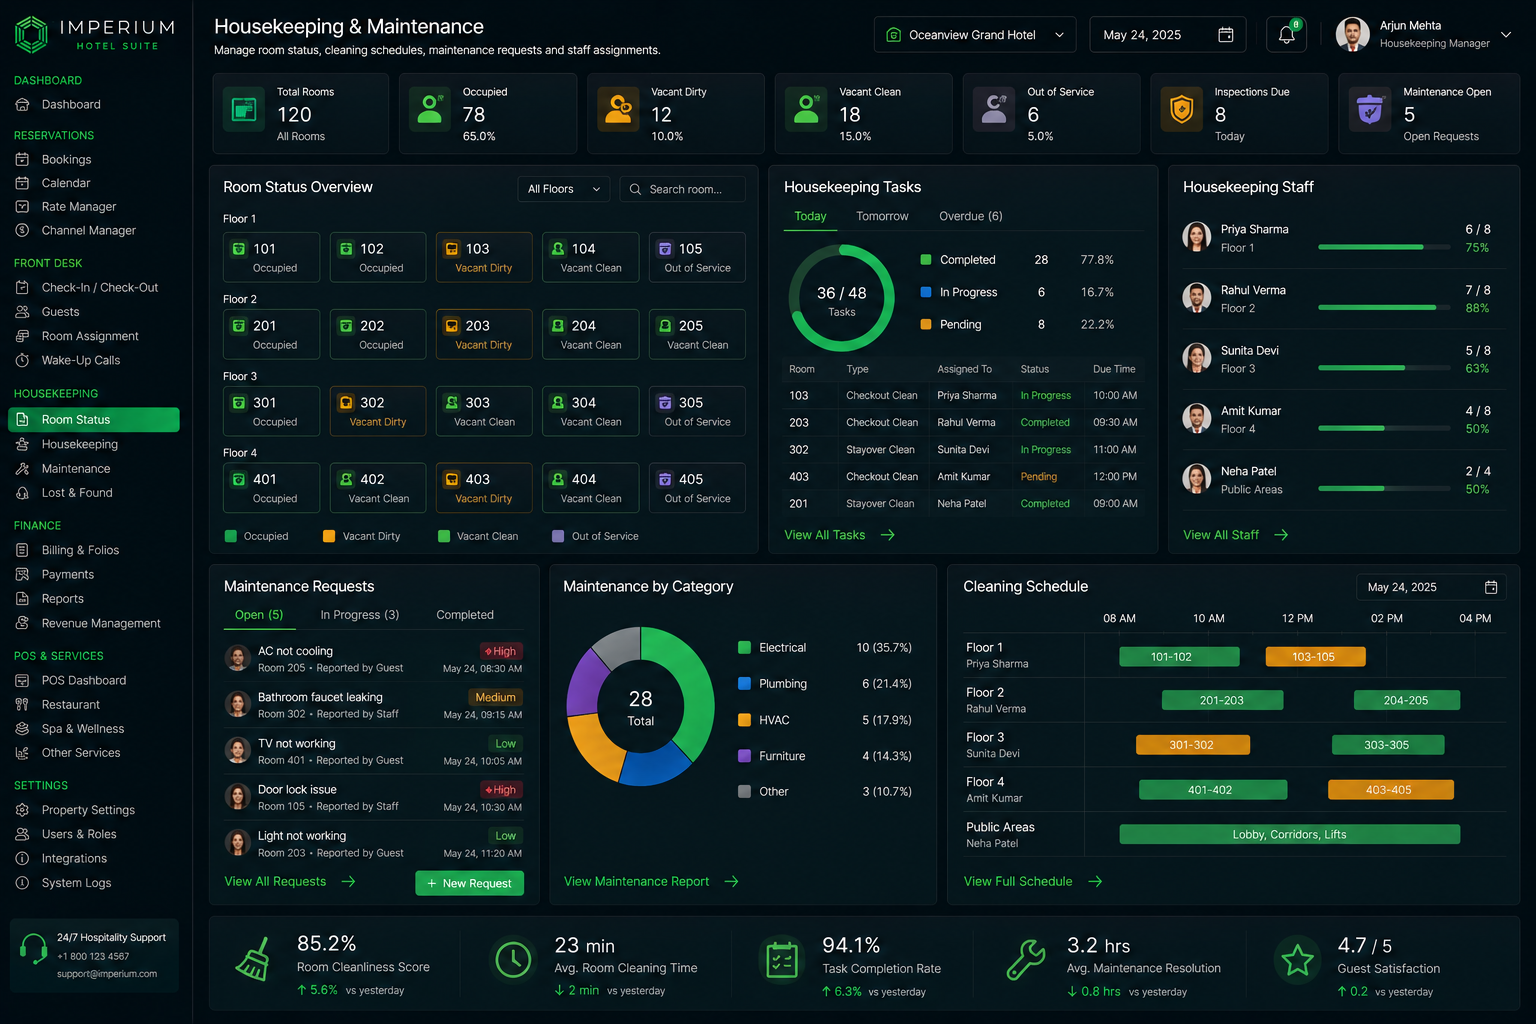Click the Inspections Due shield icon
The height and width of the screenshot is (1024, 1536).
pos(1182,110)
